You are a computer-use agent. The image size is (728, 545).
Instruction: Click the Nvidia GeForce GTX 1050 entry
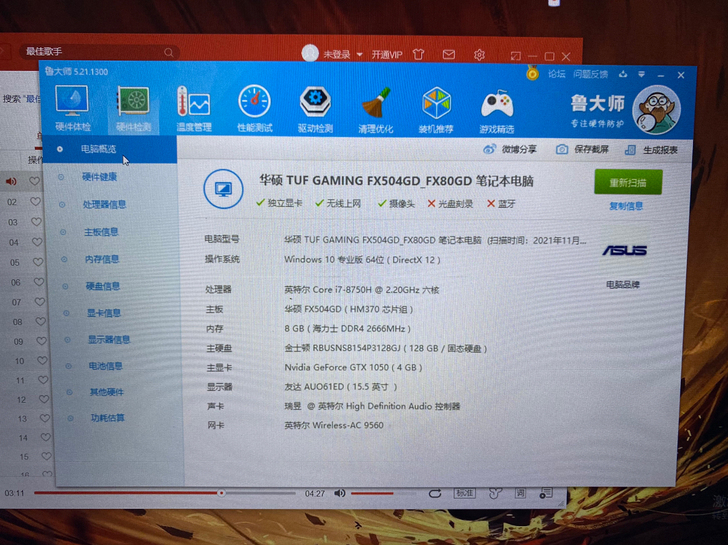point(353,367)
